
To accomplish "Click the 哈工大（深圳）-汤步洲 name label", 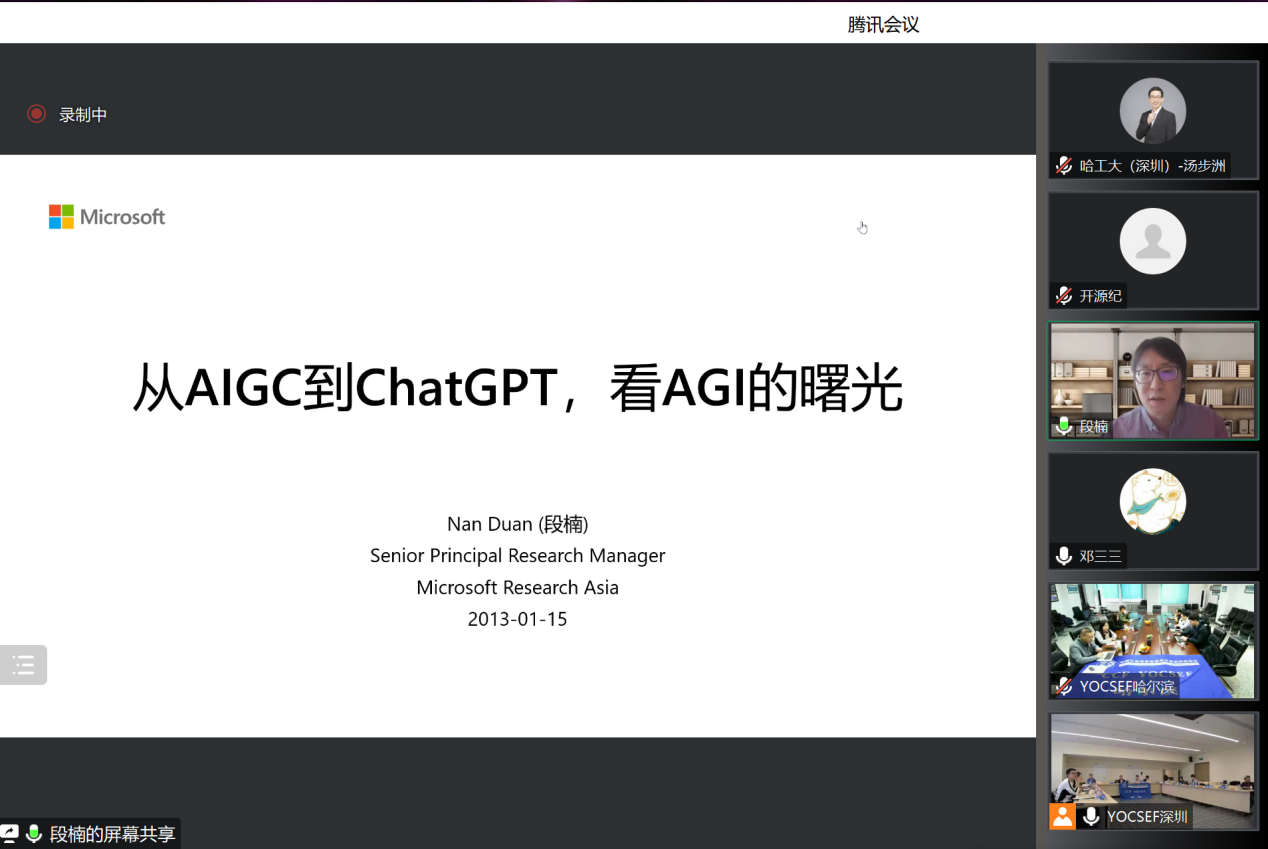I will pos(1153,166).
